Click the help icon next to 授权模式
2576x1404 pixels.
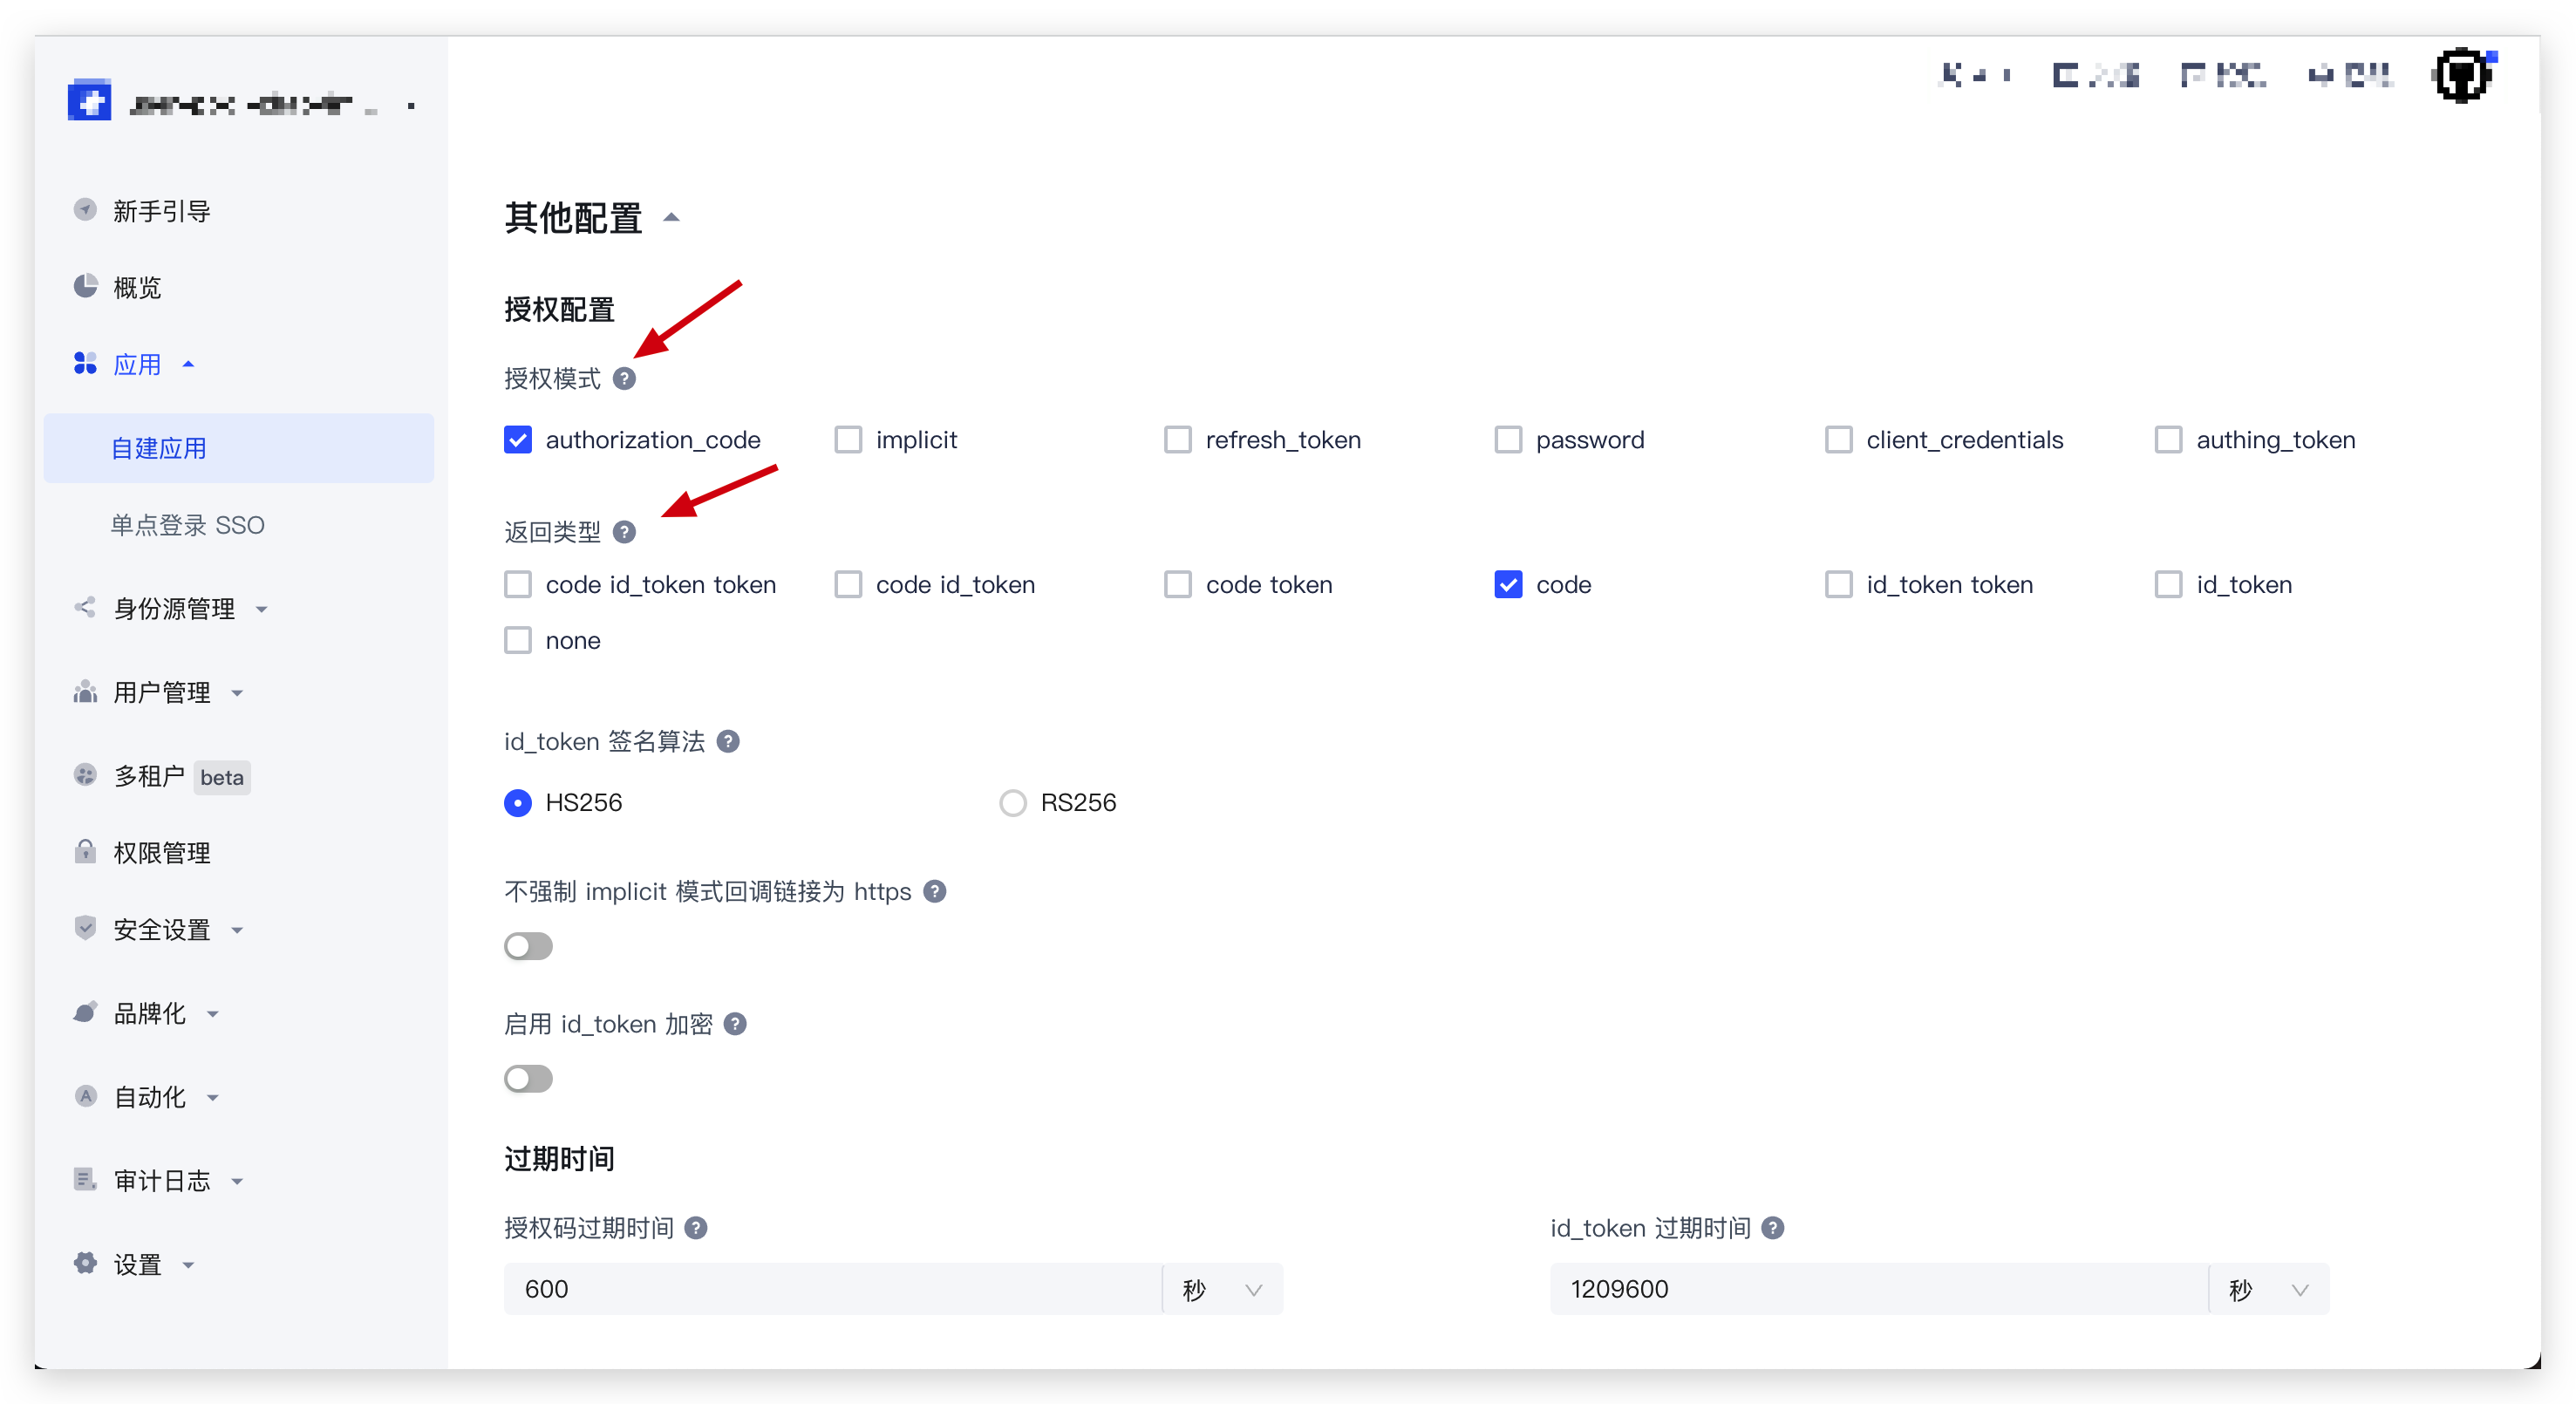[624, 379]
